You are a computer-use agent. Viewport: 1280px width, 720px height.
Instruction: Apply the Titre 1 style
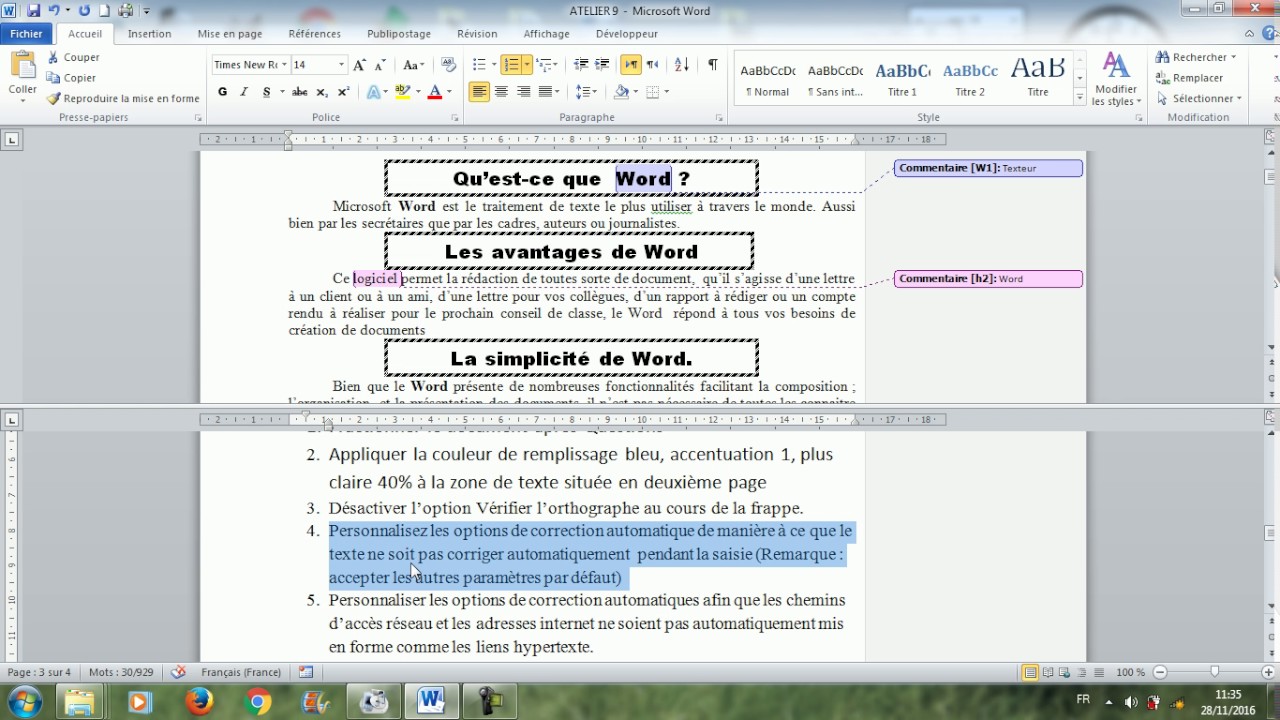pyautogui.click(x=903, y=79)
